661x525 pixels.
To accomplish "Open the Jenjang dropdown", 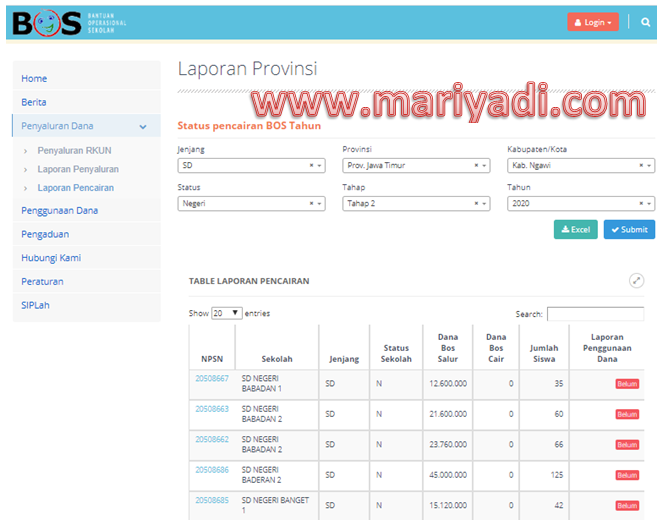I will click(251, 165).
